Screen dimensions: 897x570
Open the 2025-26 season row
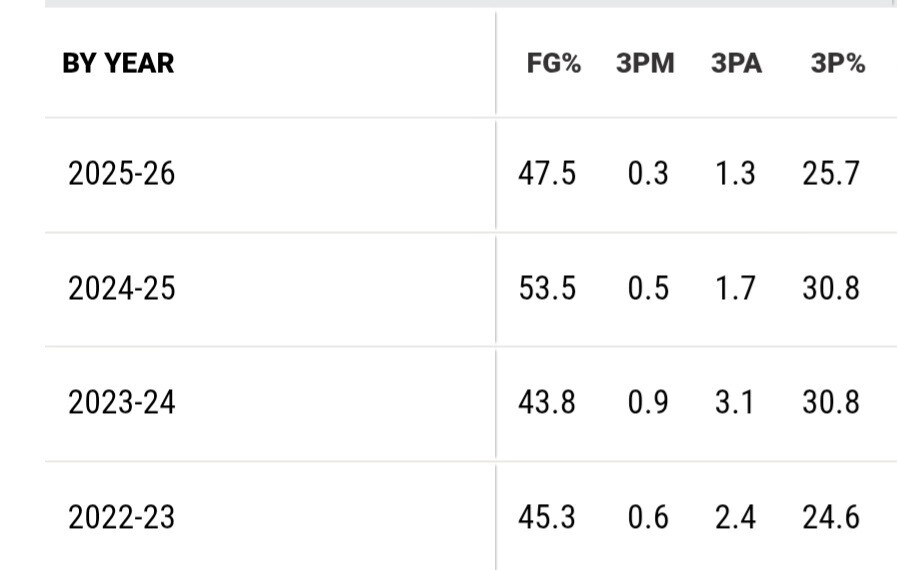pos(121,174)
